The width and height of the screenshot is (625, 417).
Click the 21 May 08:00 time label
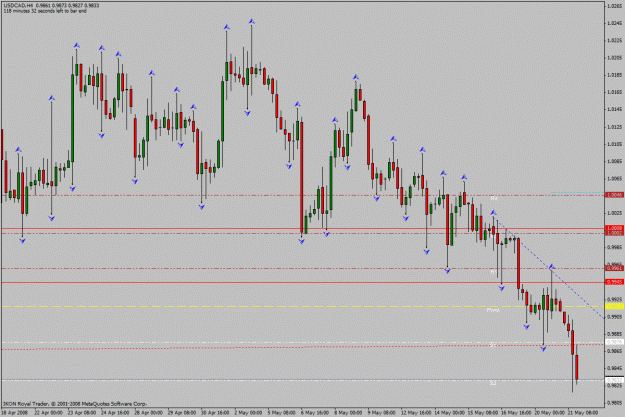pyautogui.click(x=583, y=413)
